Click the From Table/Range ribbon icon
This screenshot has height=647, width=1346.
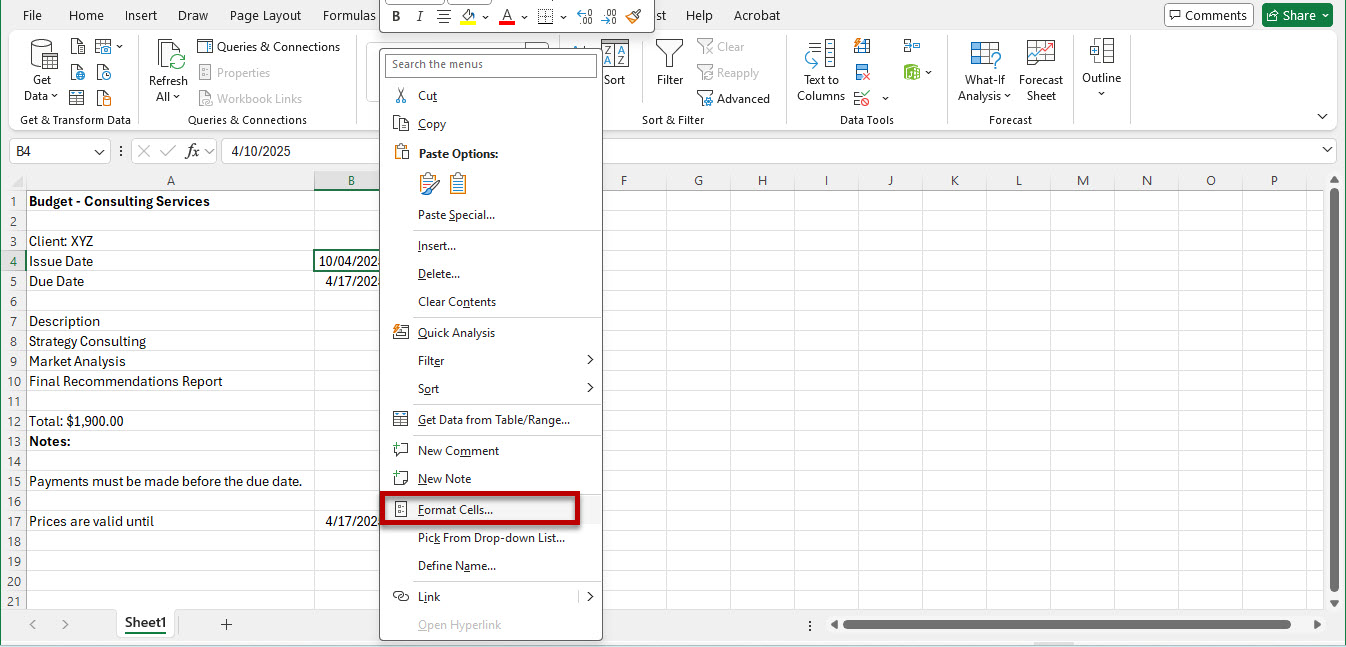(78, 98)
